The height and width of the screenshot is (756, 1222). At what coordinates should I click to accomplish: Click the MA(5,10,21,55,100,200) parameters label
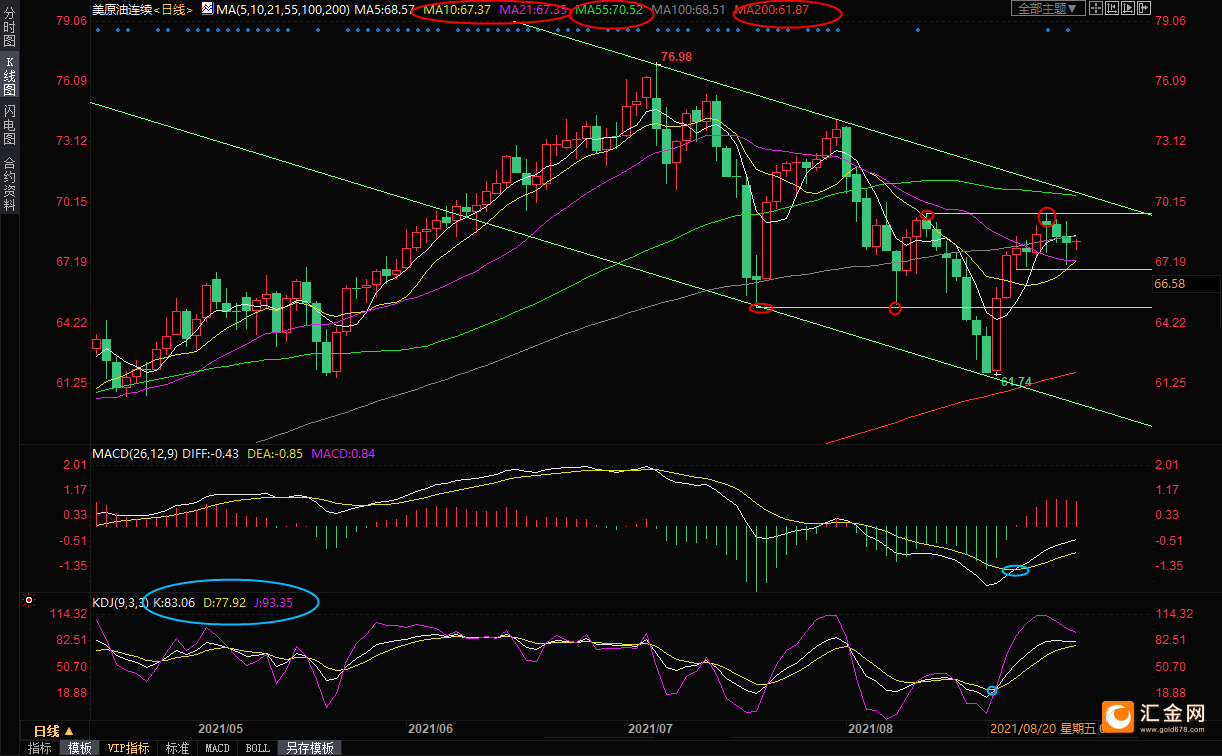pyautogui.click(x=283, y=9)
